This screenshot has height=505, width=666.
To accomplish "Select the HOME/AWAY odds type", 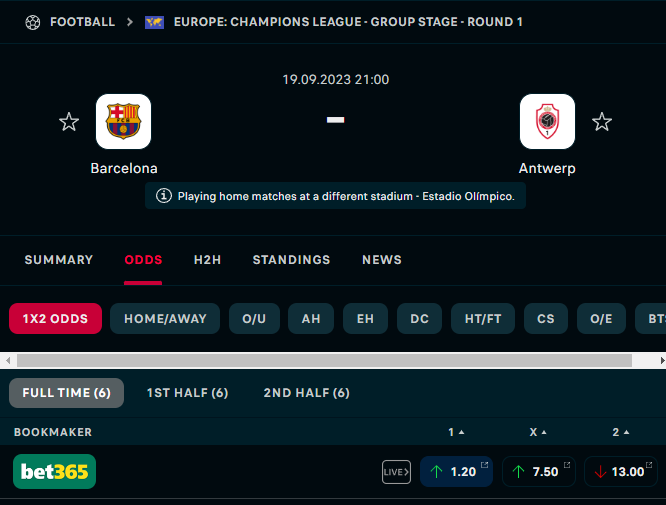I will click(x=165, y=319).
